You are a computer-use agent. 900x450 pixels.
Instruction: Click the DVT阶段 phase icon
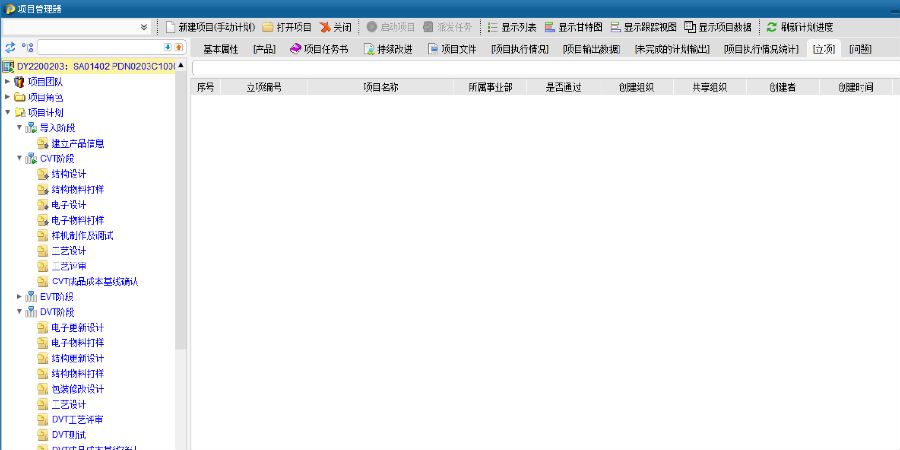pos(31,312)
